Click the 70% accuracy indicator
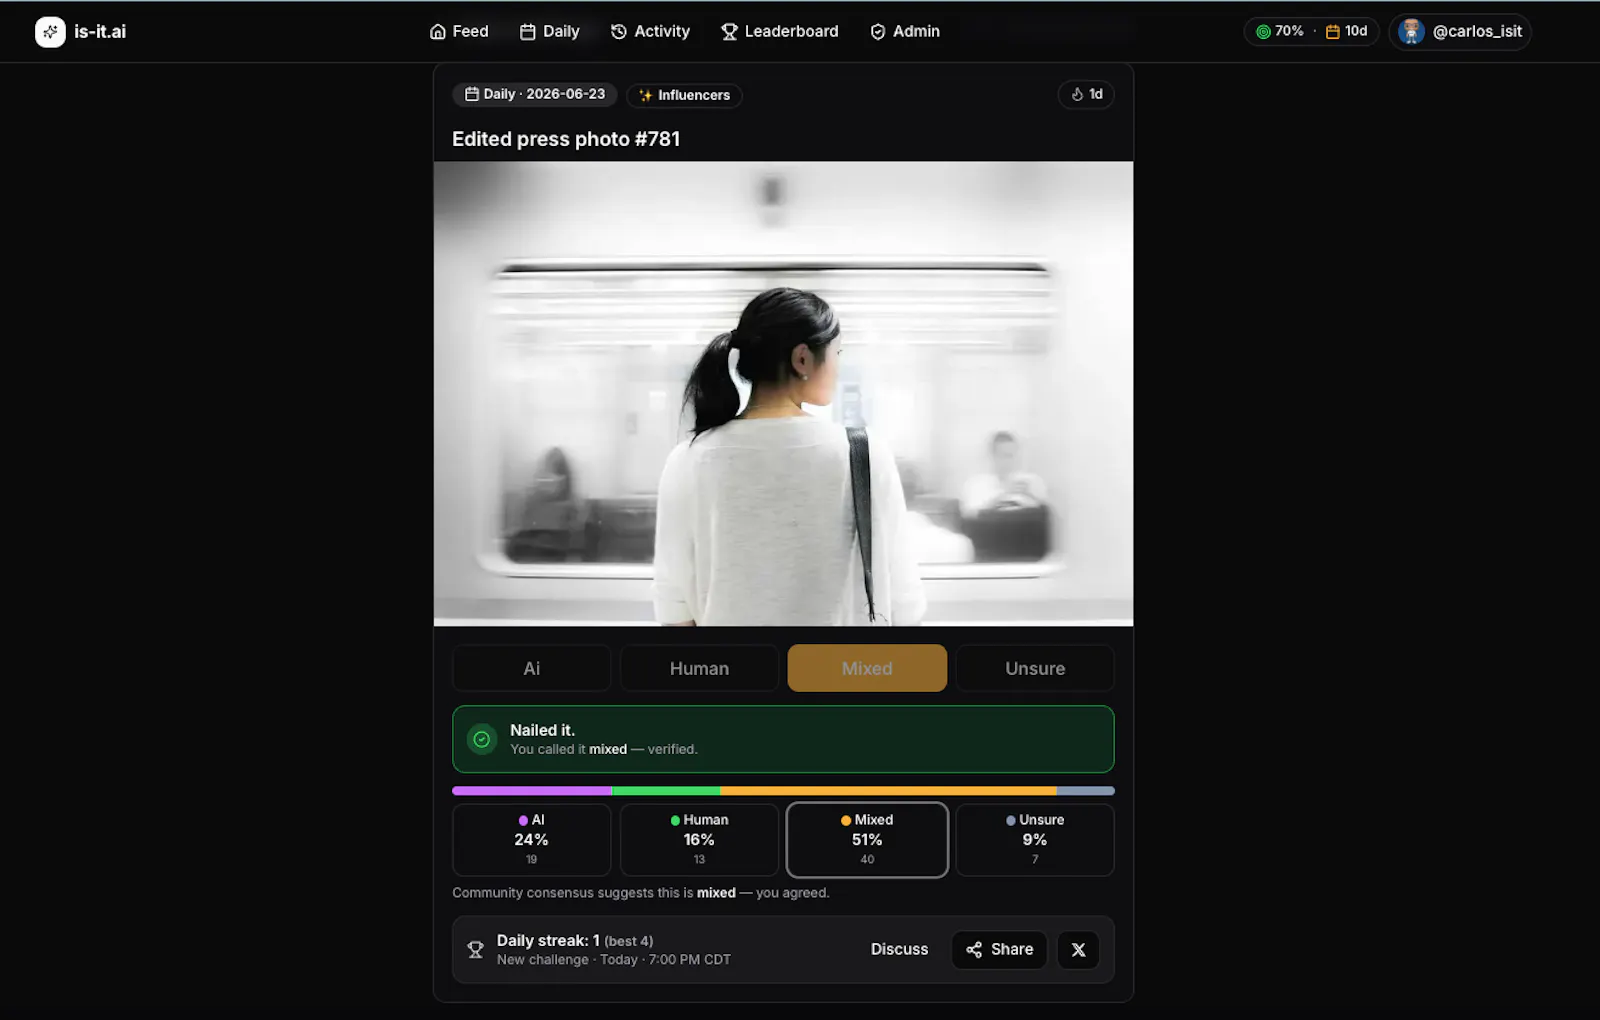This screenshot has width=1600, height=1020. tap(1280, 32)
